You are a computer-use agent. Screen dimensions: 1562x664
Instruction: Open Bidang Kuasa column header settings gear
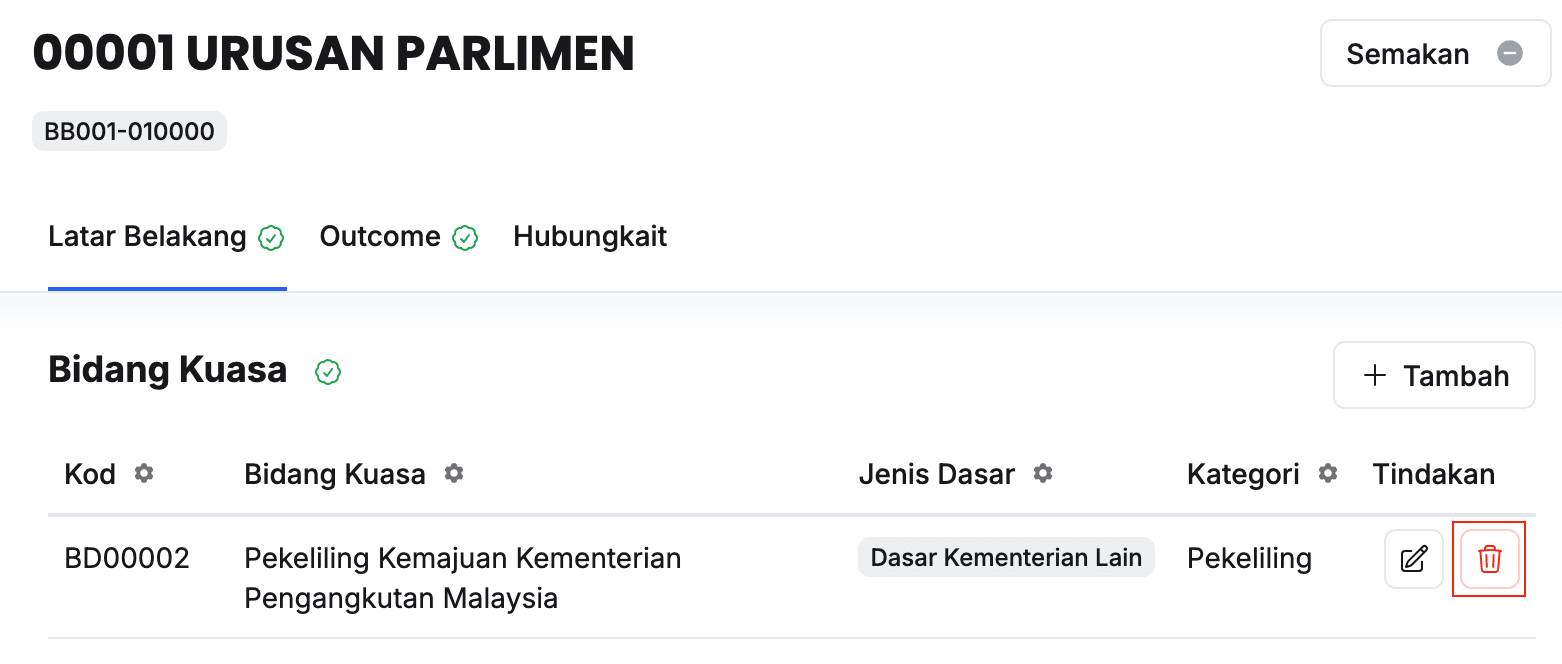454,473
